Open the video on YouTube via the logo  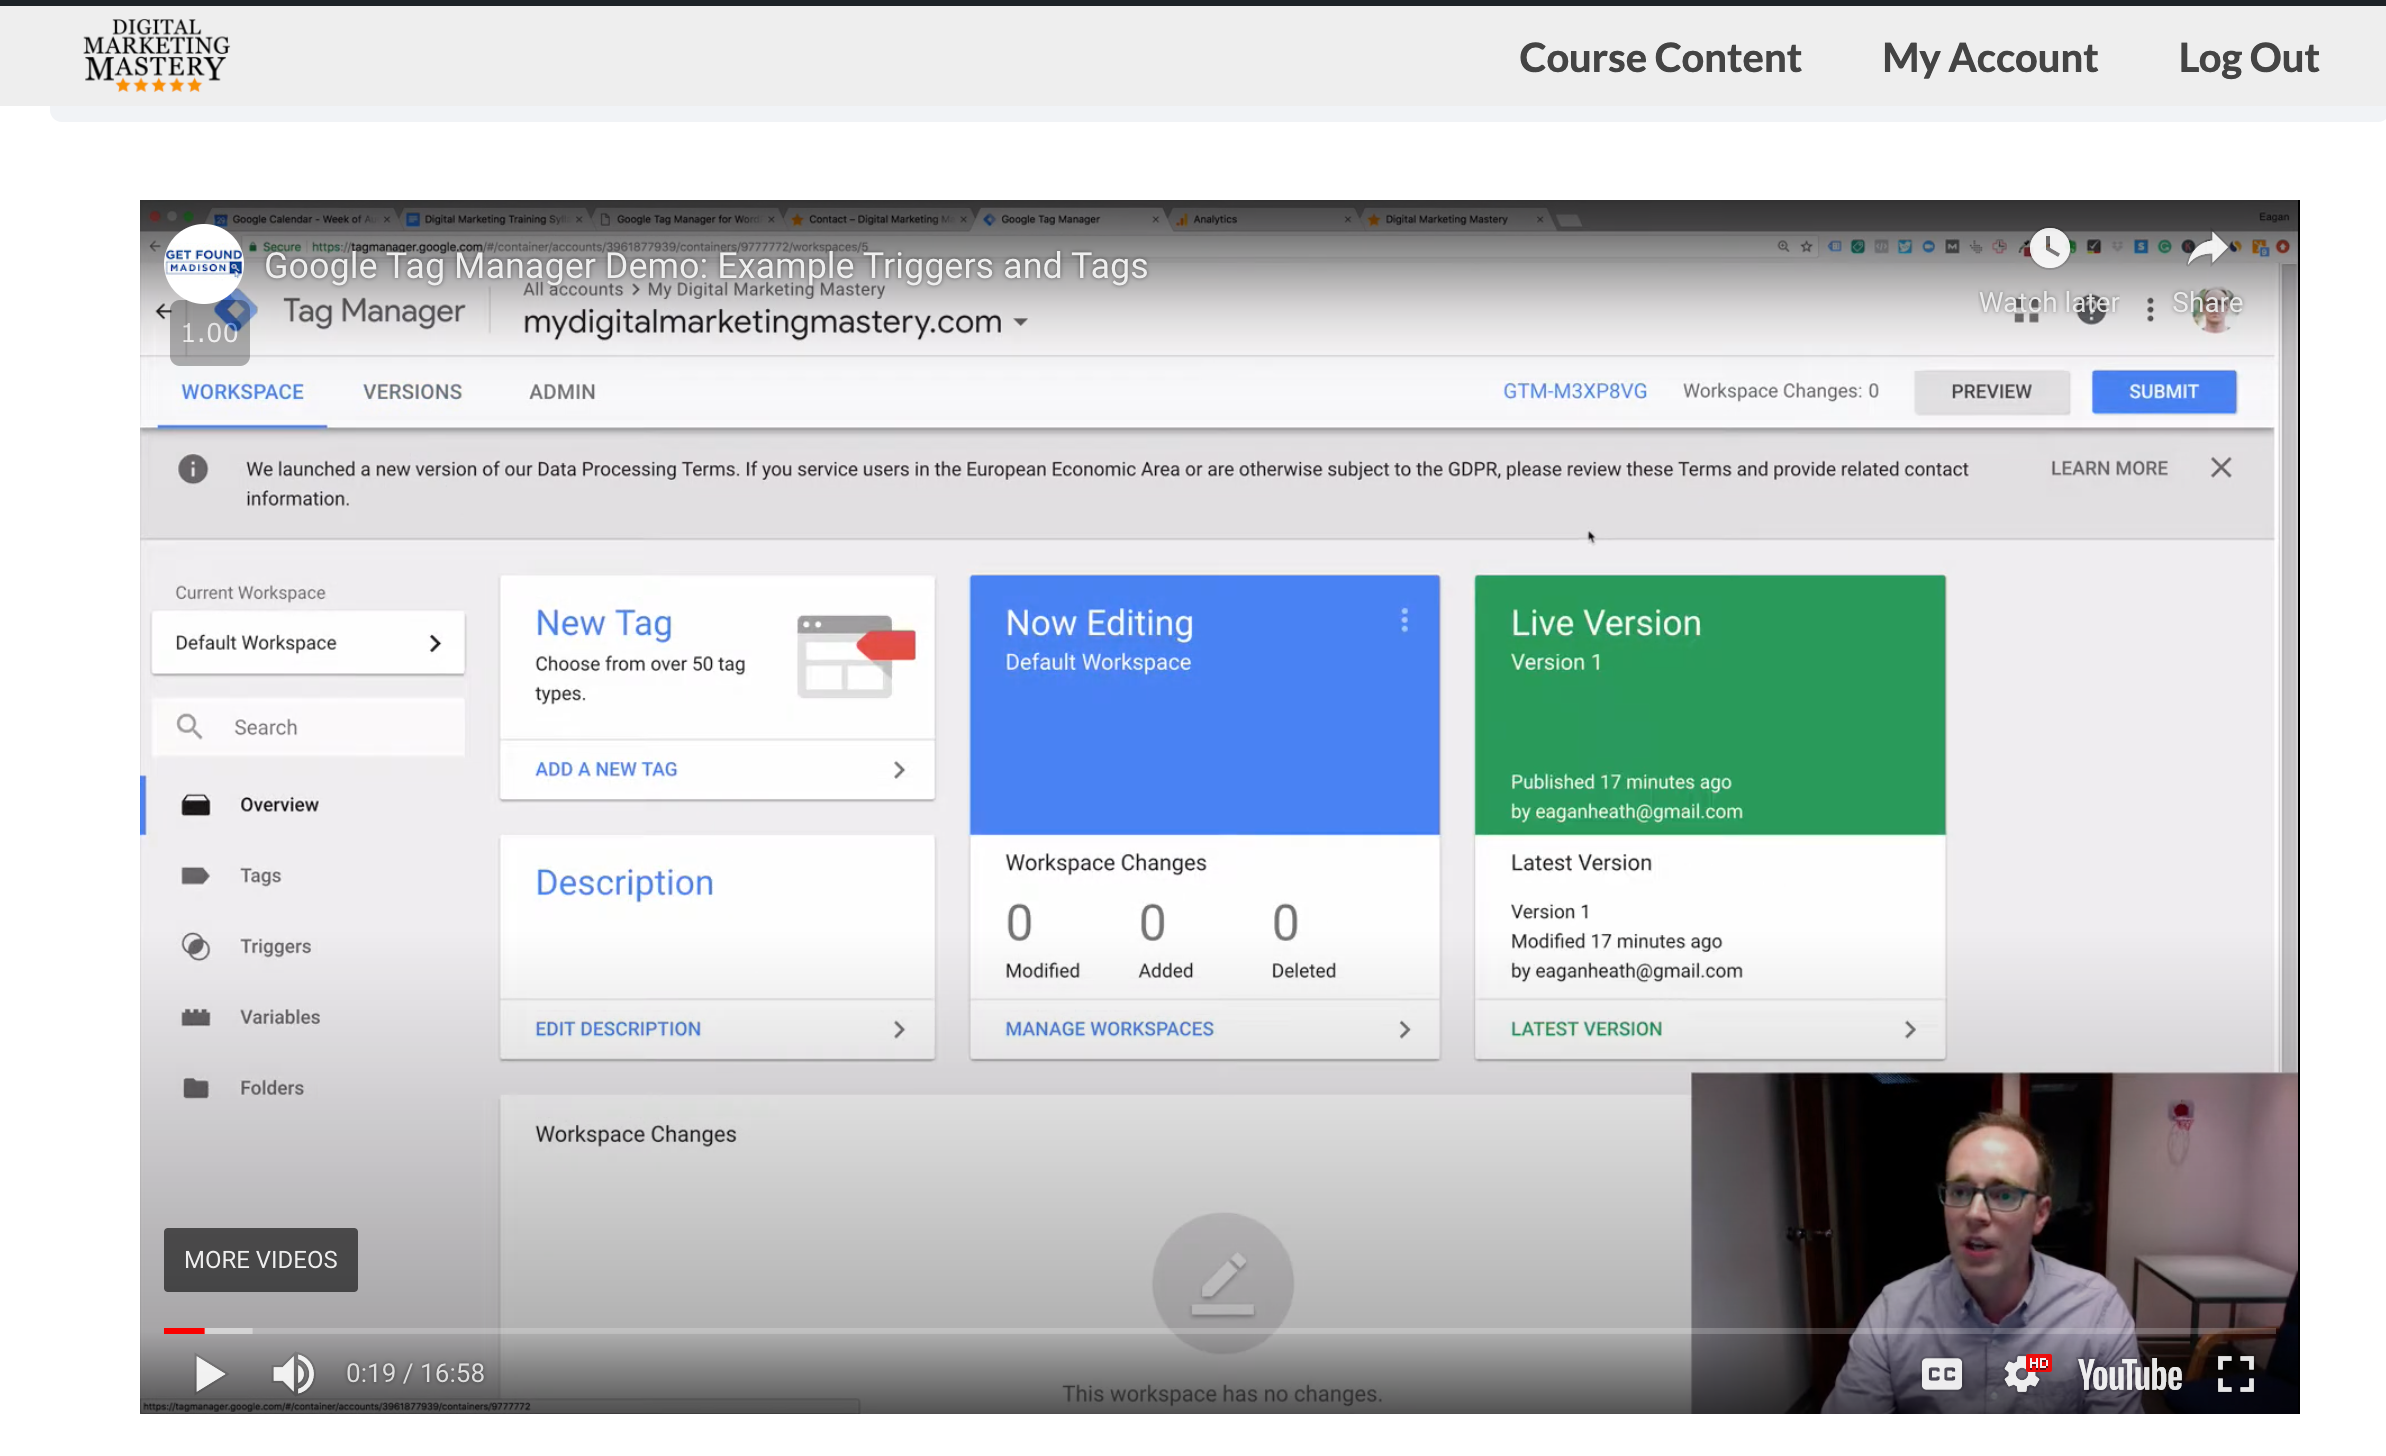pyautogui.click(x=2130, y=1375)
